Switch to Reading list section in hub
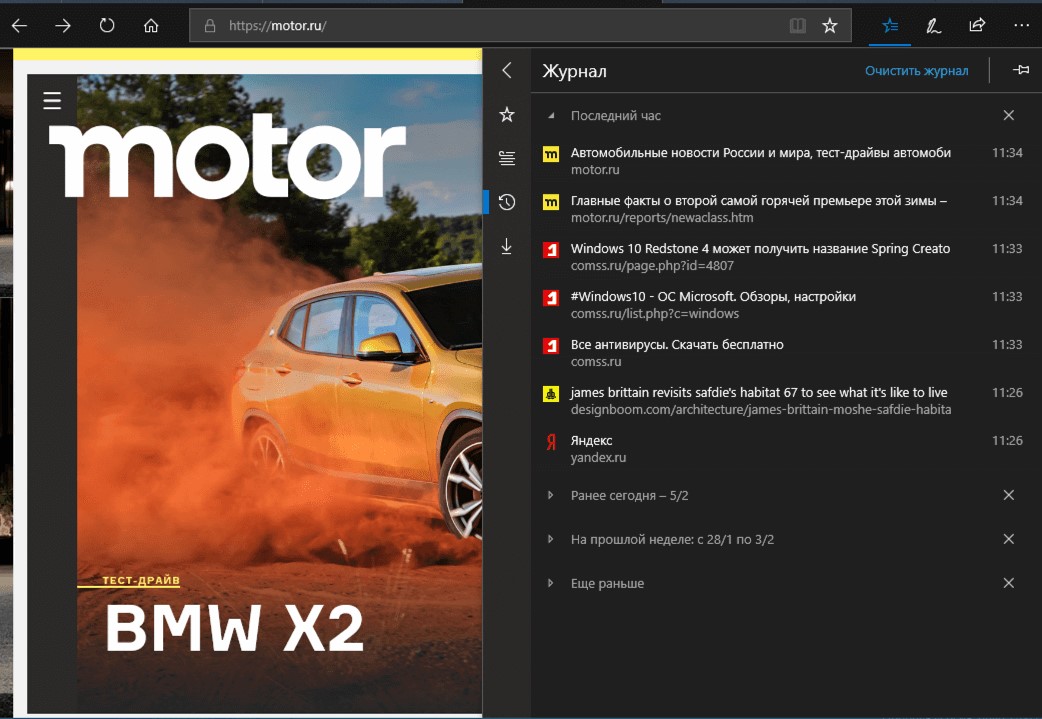1042x719 pixels. click(x=507, y=158)
